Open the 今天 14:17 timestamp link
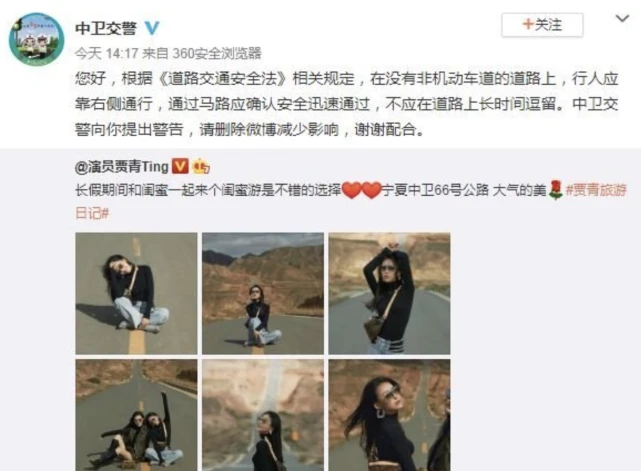Screen dimensions: 641x471 (107, 53)
